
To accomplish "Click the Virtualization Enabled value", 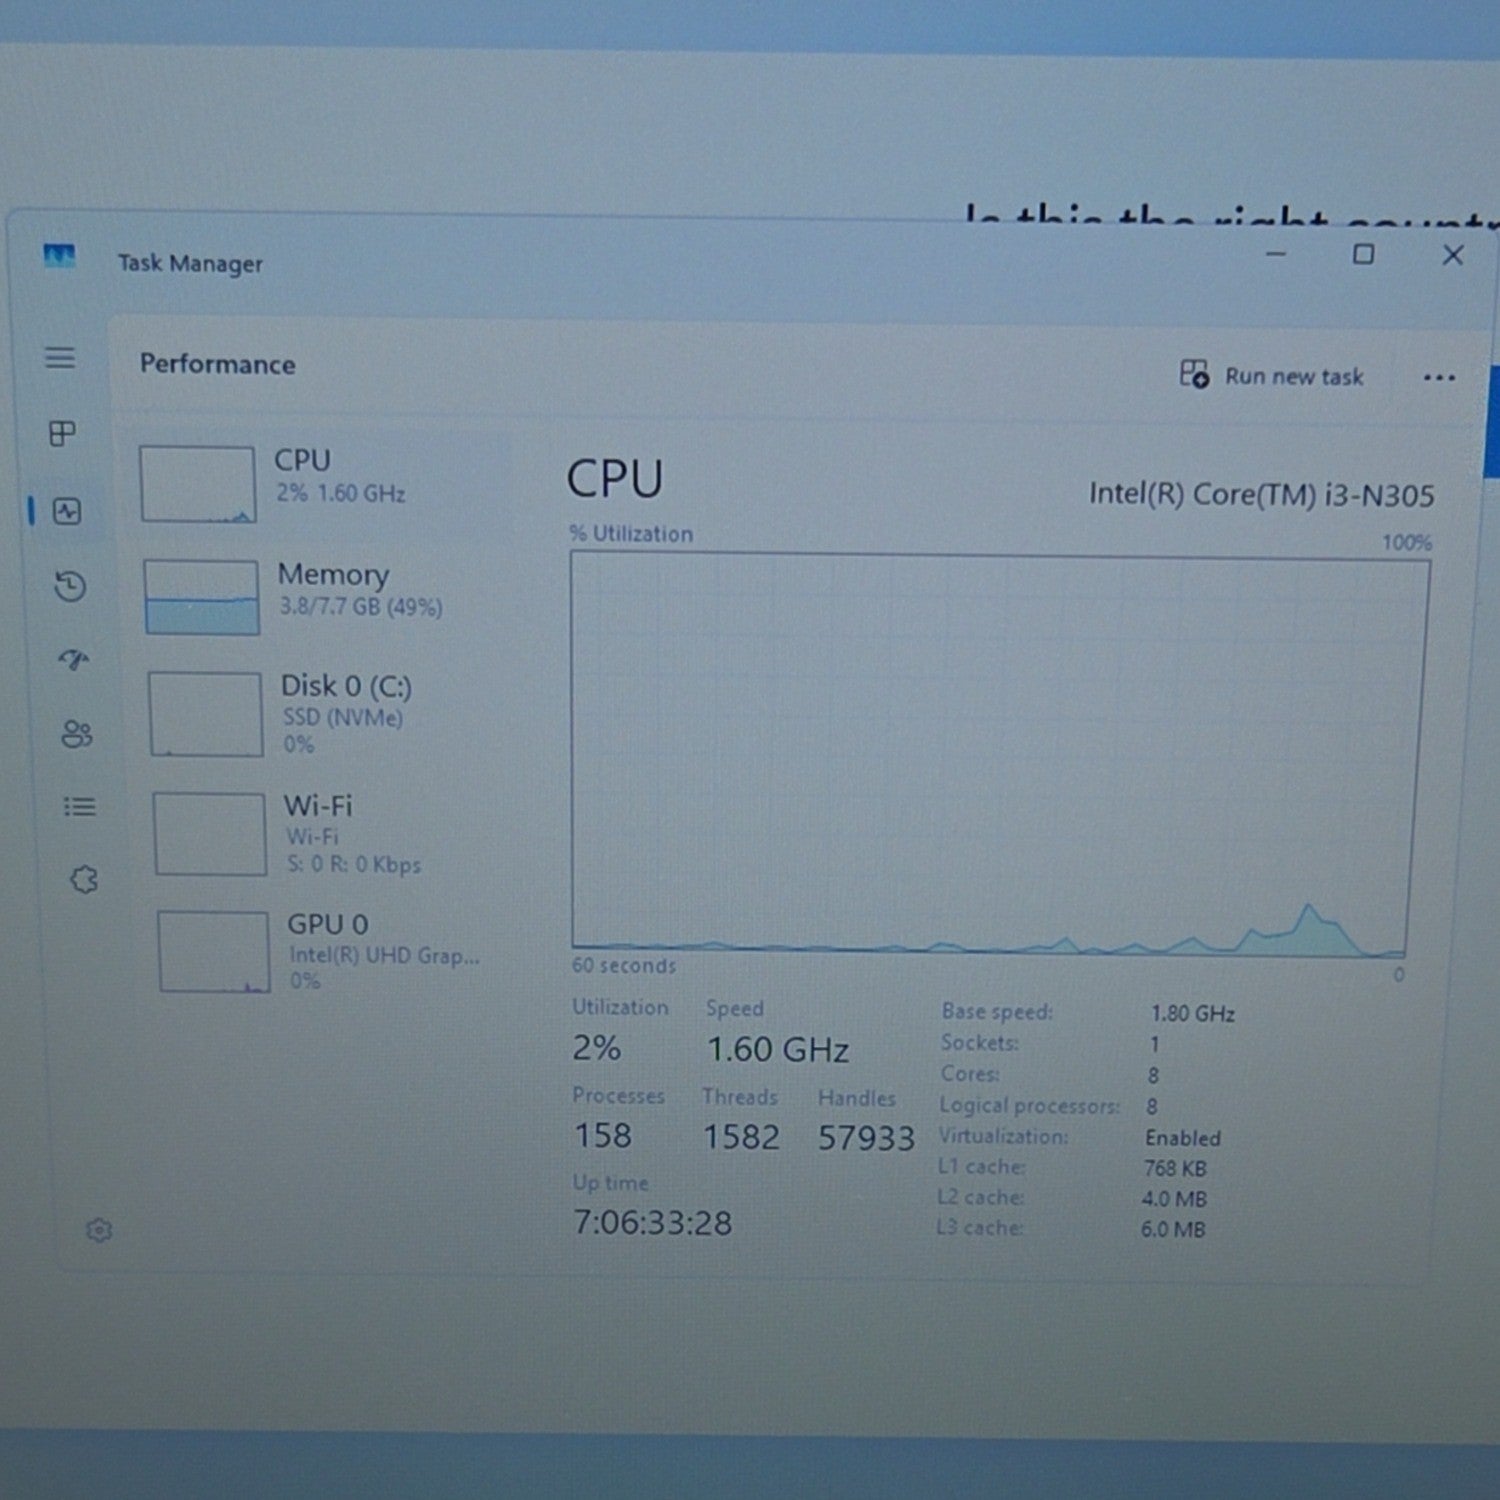I will pos(1183,1138).
